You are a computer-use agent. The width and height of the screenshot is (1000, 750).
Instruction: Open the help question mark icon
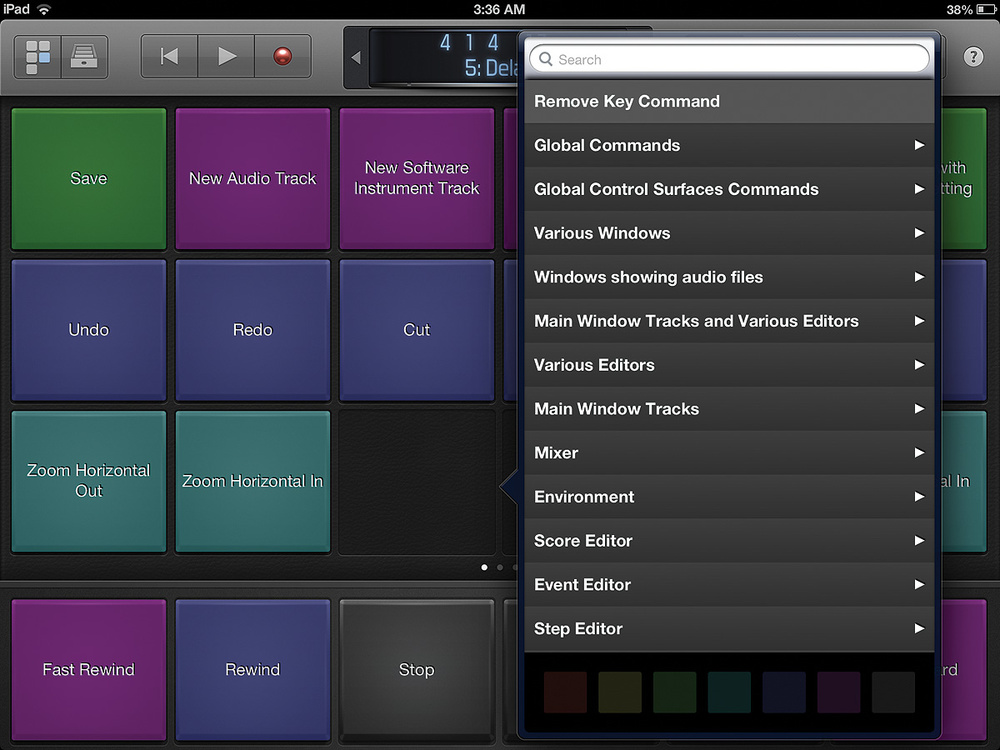tap(973, 57)
